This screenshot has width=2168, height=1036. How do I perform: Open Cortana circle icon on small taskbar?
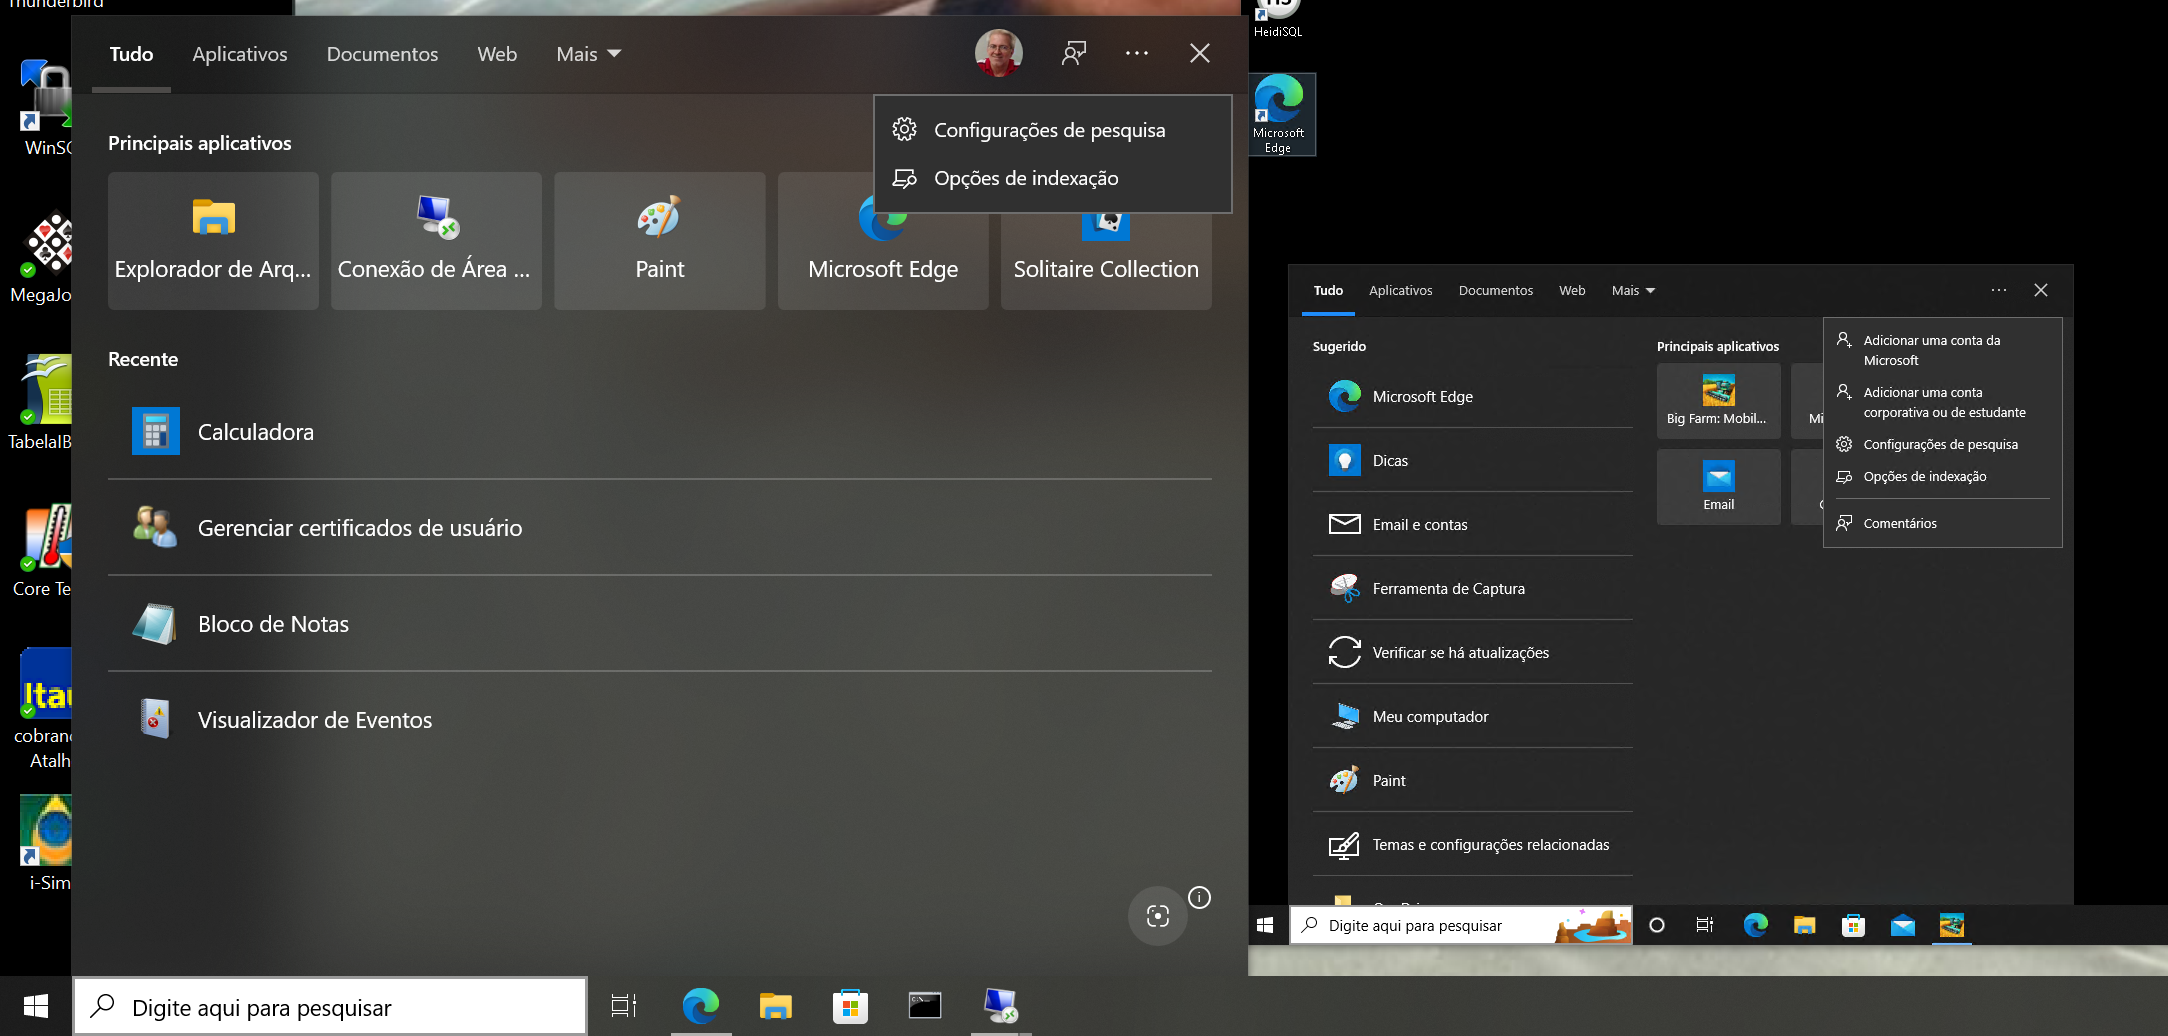point(1657,926)
